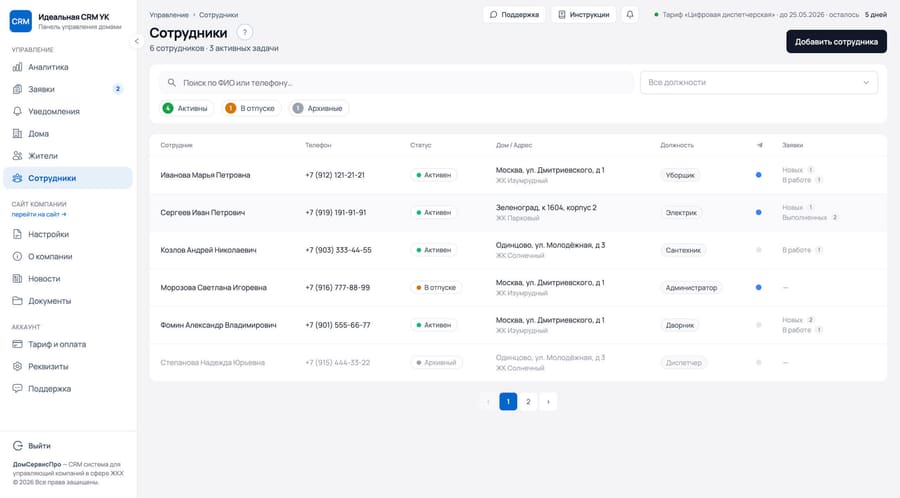The width and height of the screenshot is (900, 498).
Task: Click phone +7 (912) 121-21-21
Action: tap(335, 175)
